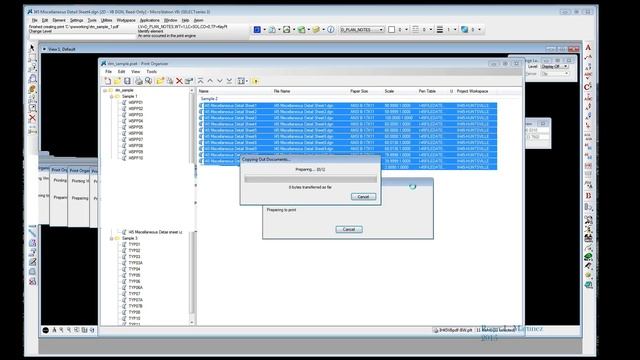The image size is (640, 360).
Task: Open MicroStation Workspace menu
Action: 126,20
